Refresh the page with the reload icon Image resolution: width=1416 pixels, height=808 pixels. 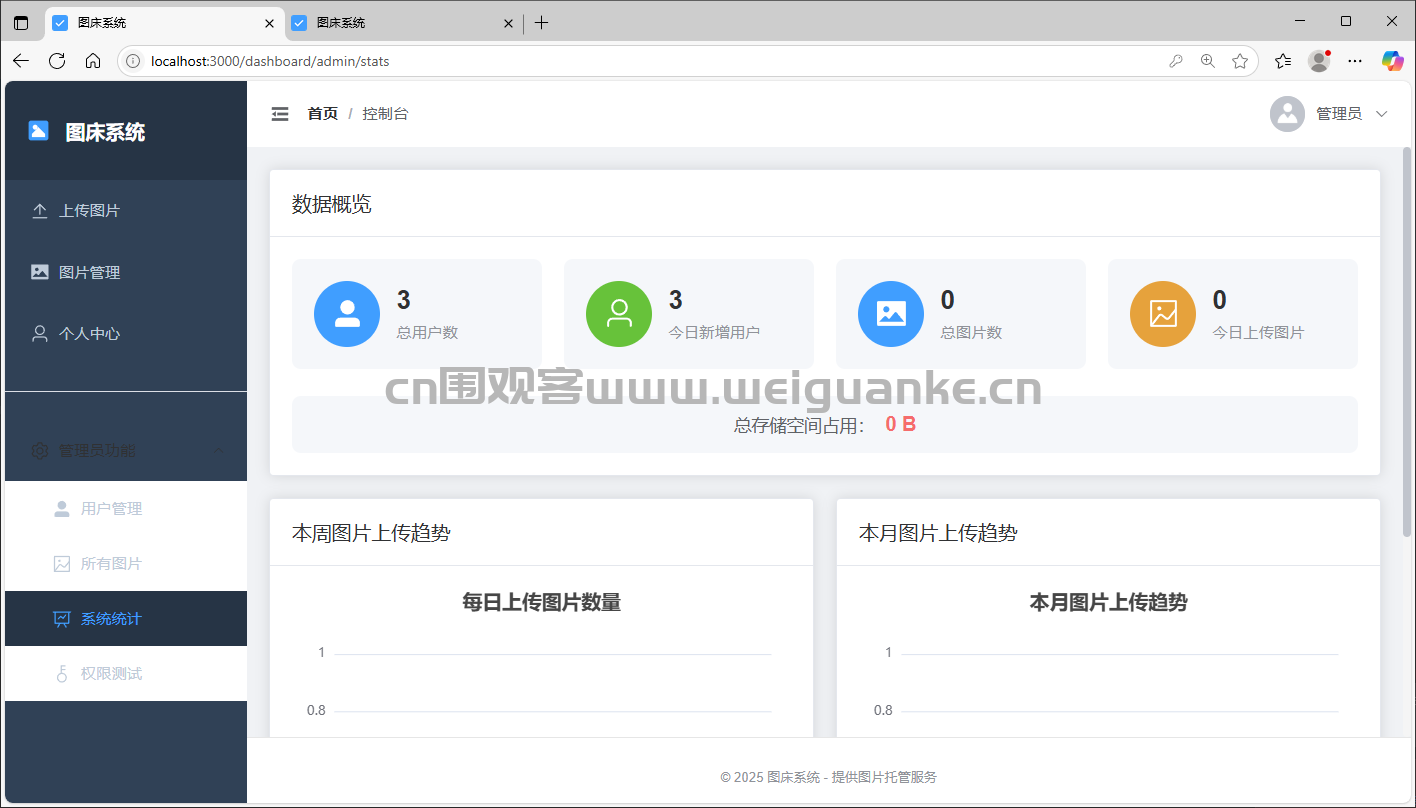[x=57, y=61]
